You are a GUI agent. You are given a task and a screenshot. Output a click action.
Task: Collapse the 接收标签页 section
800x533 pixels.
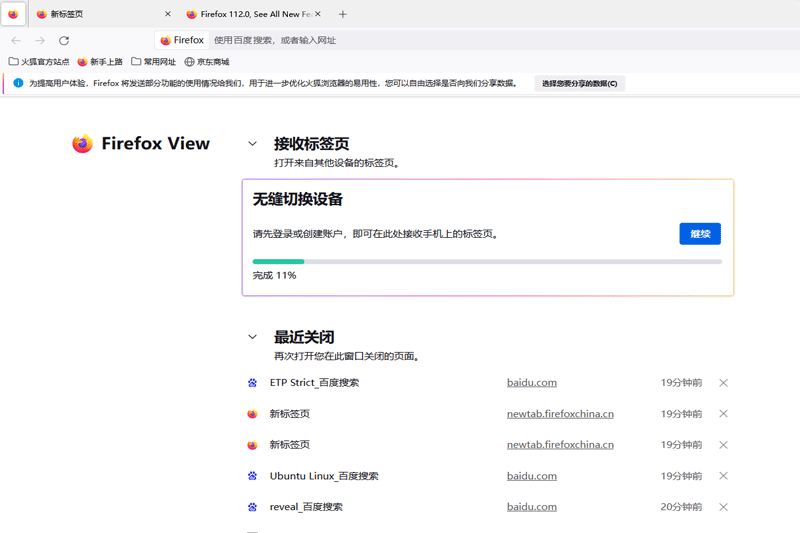point(253,144)
